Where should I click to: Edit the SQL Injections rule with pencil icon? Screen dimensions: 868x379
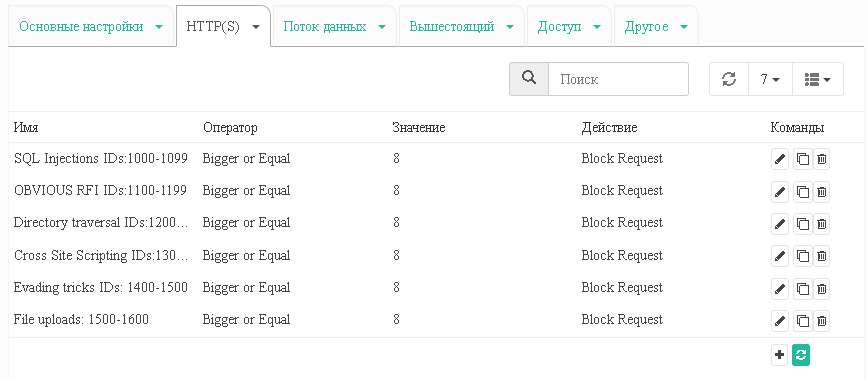(x=779, y=160)
